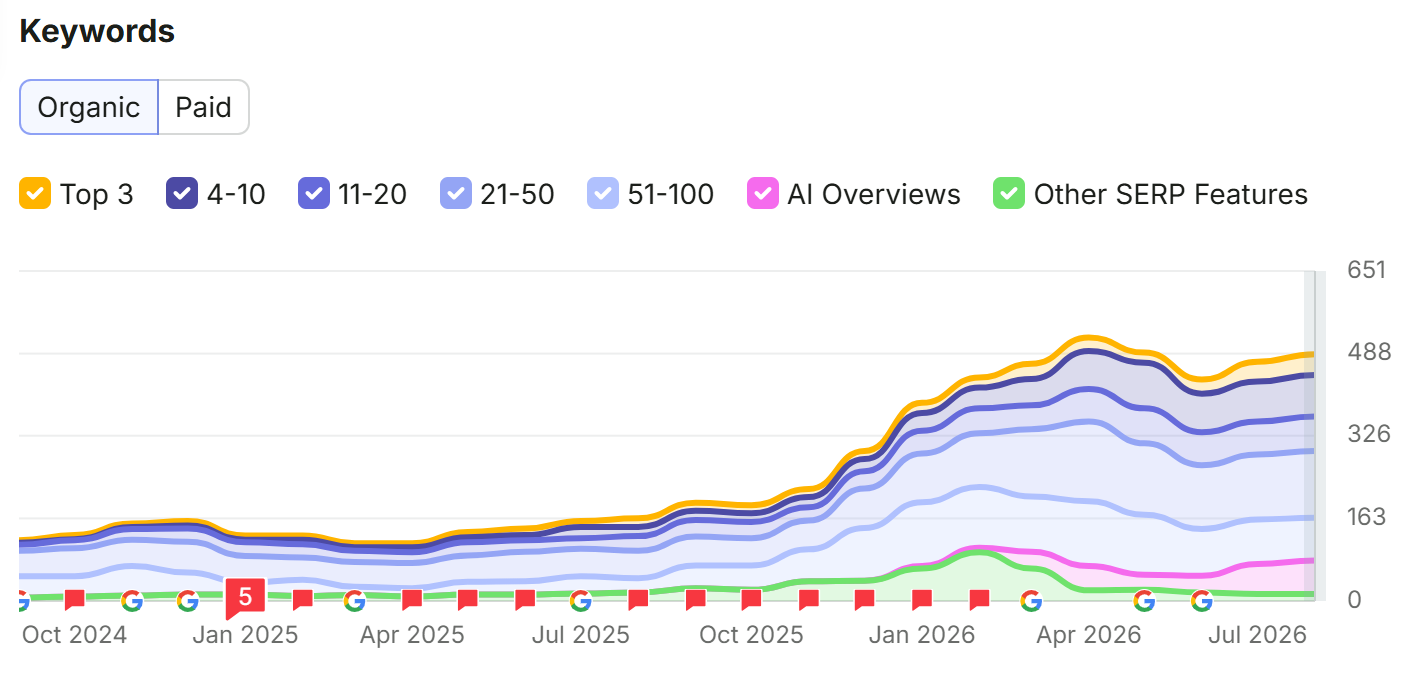
Task: Click the 163 y-axis value
Action: [x=1367, y=517]
